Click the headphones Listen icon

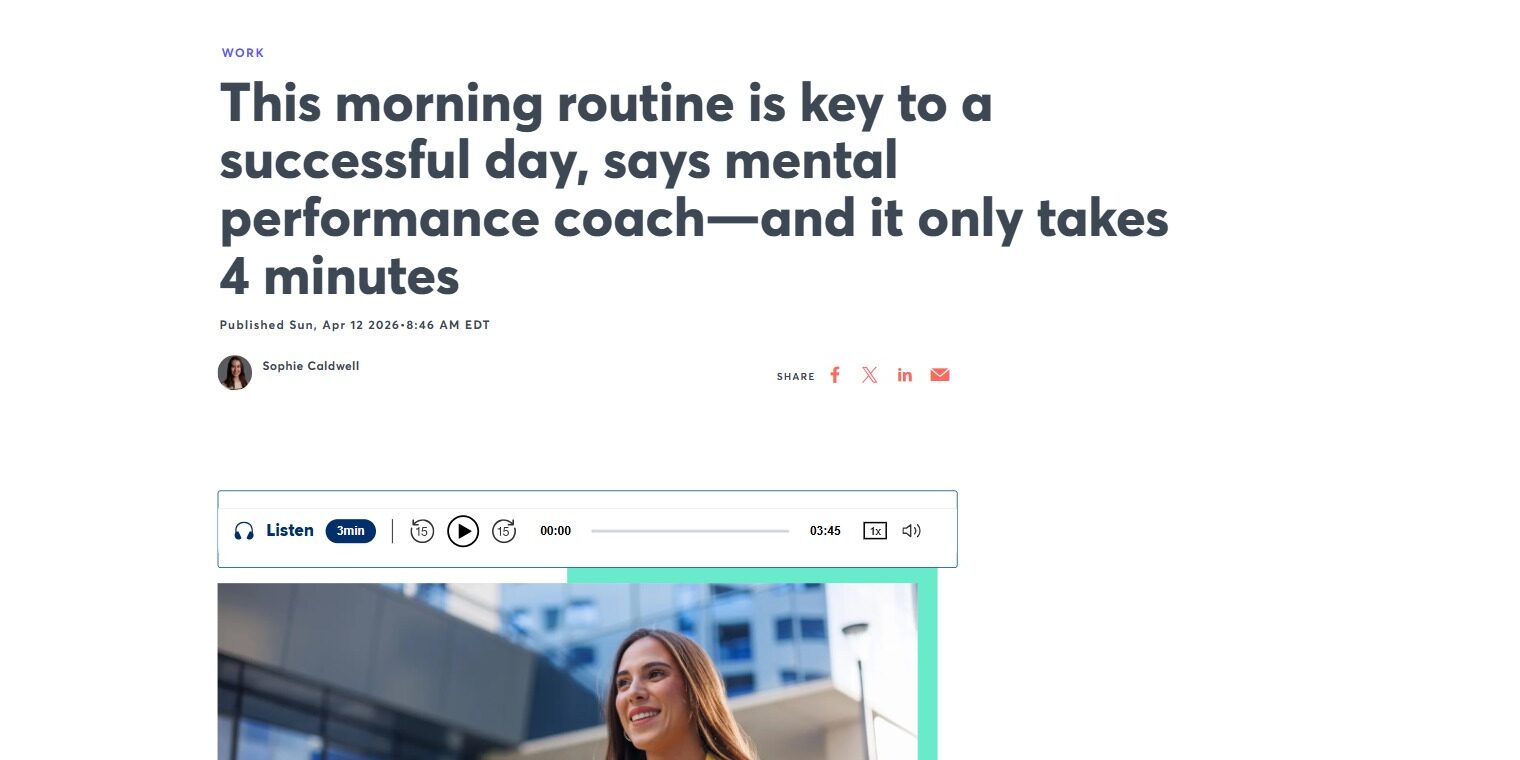coord(244,531)
